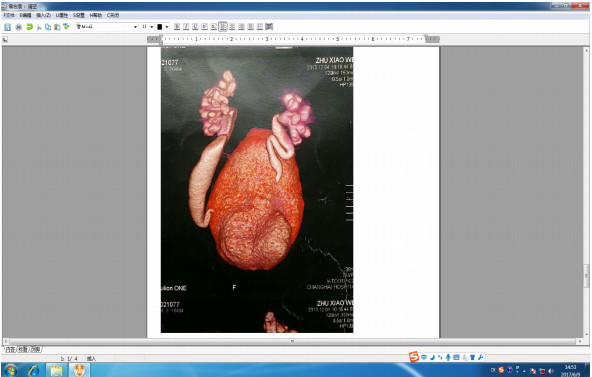Click the Copy icon in the toolbar

[x=48, y=27]
